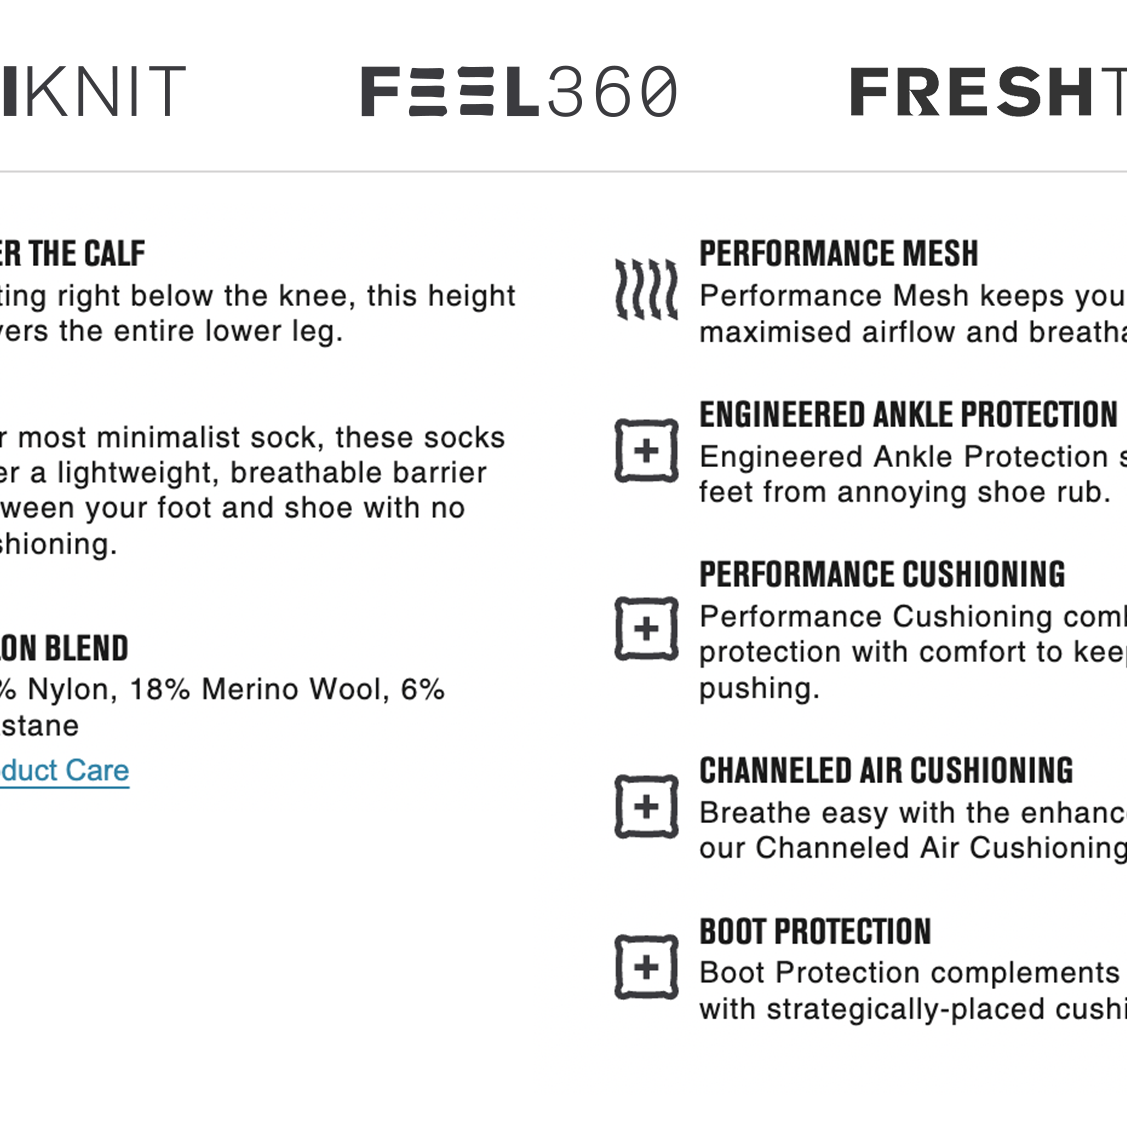Click the Over The Calf heading

click(x=73, y=254)
